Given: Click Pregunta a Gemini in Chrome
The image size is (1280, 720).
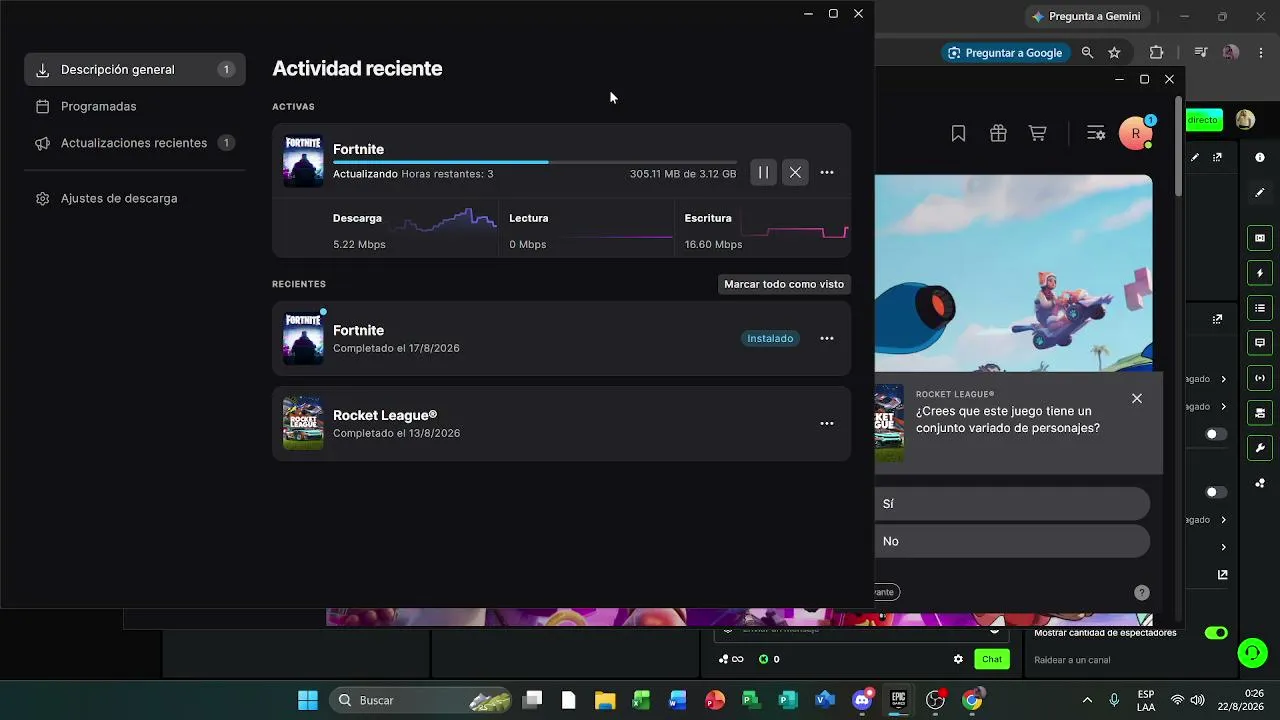Looking at the screenshot, I should click(x=1085, y=16).
